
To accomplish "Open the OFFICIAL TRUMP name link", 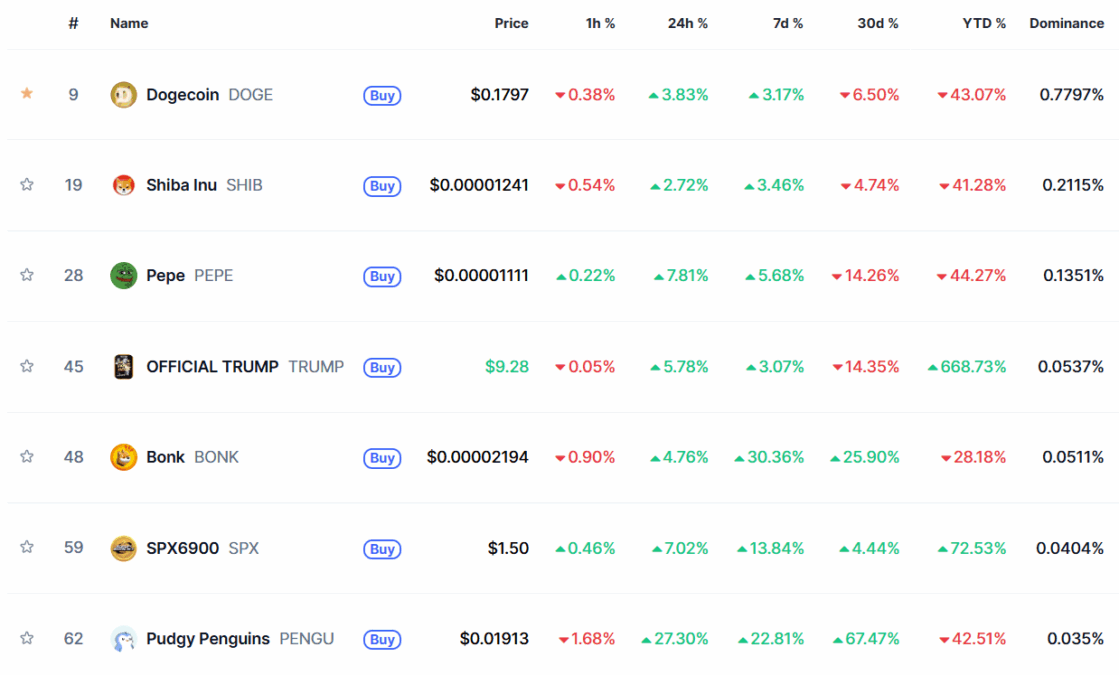I will click(x=212, y=367).
